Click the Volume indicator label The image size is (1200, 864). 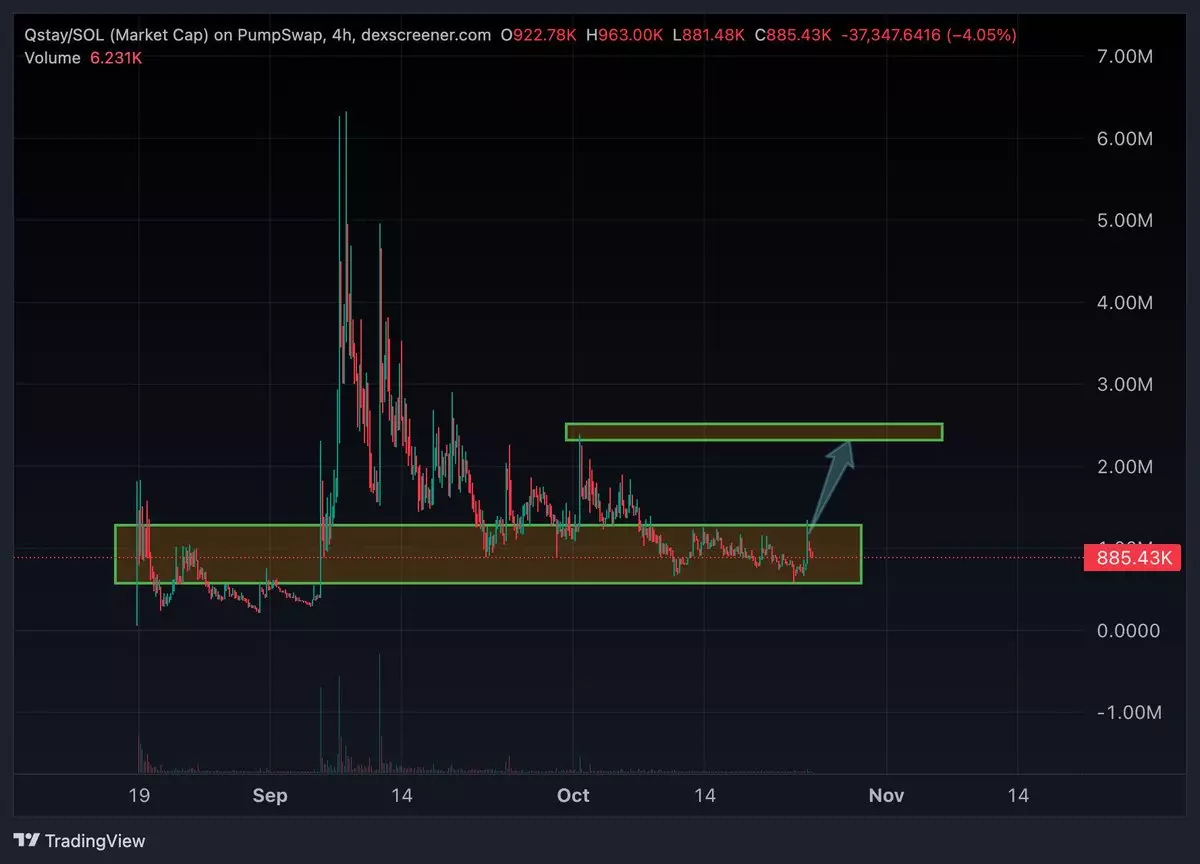click(52, 58)
